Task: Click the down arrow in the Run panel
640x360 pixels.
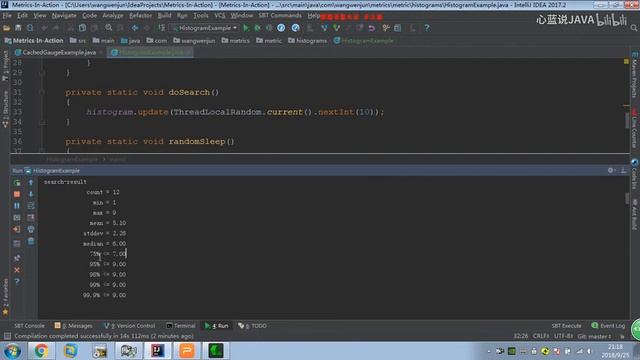Action: click(x=31, y=194)
